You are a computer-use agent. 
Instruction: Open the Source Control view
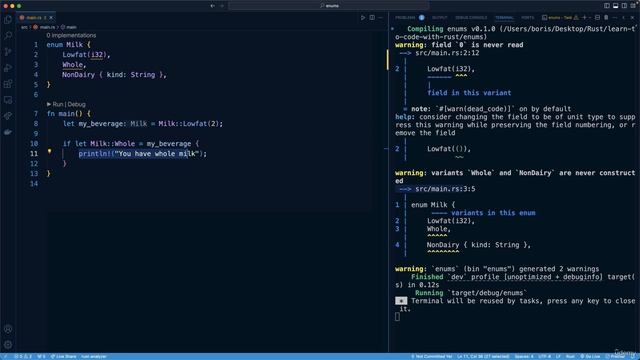[x=8, y=52]
